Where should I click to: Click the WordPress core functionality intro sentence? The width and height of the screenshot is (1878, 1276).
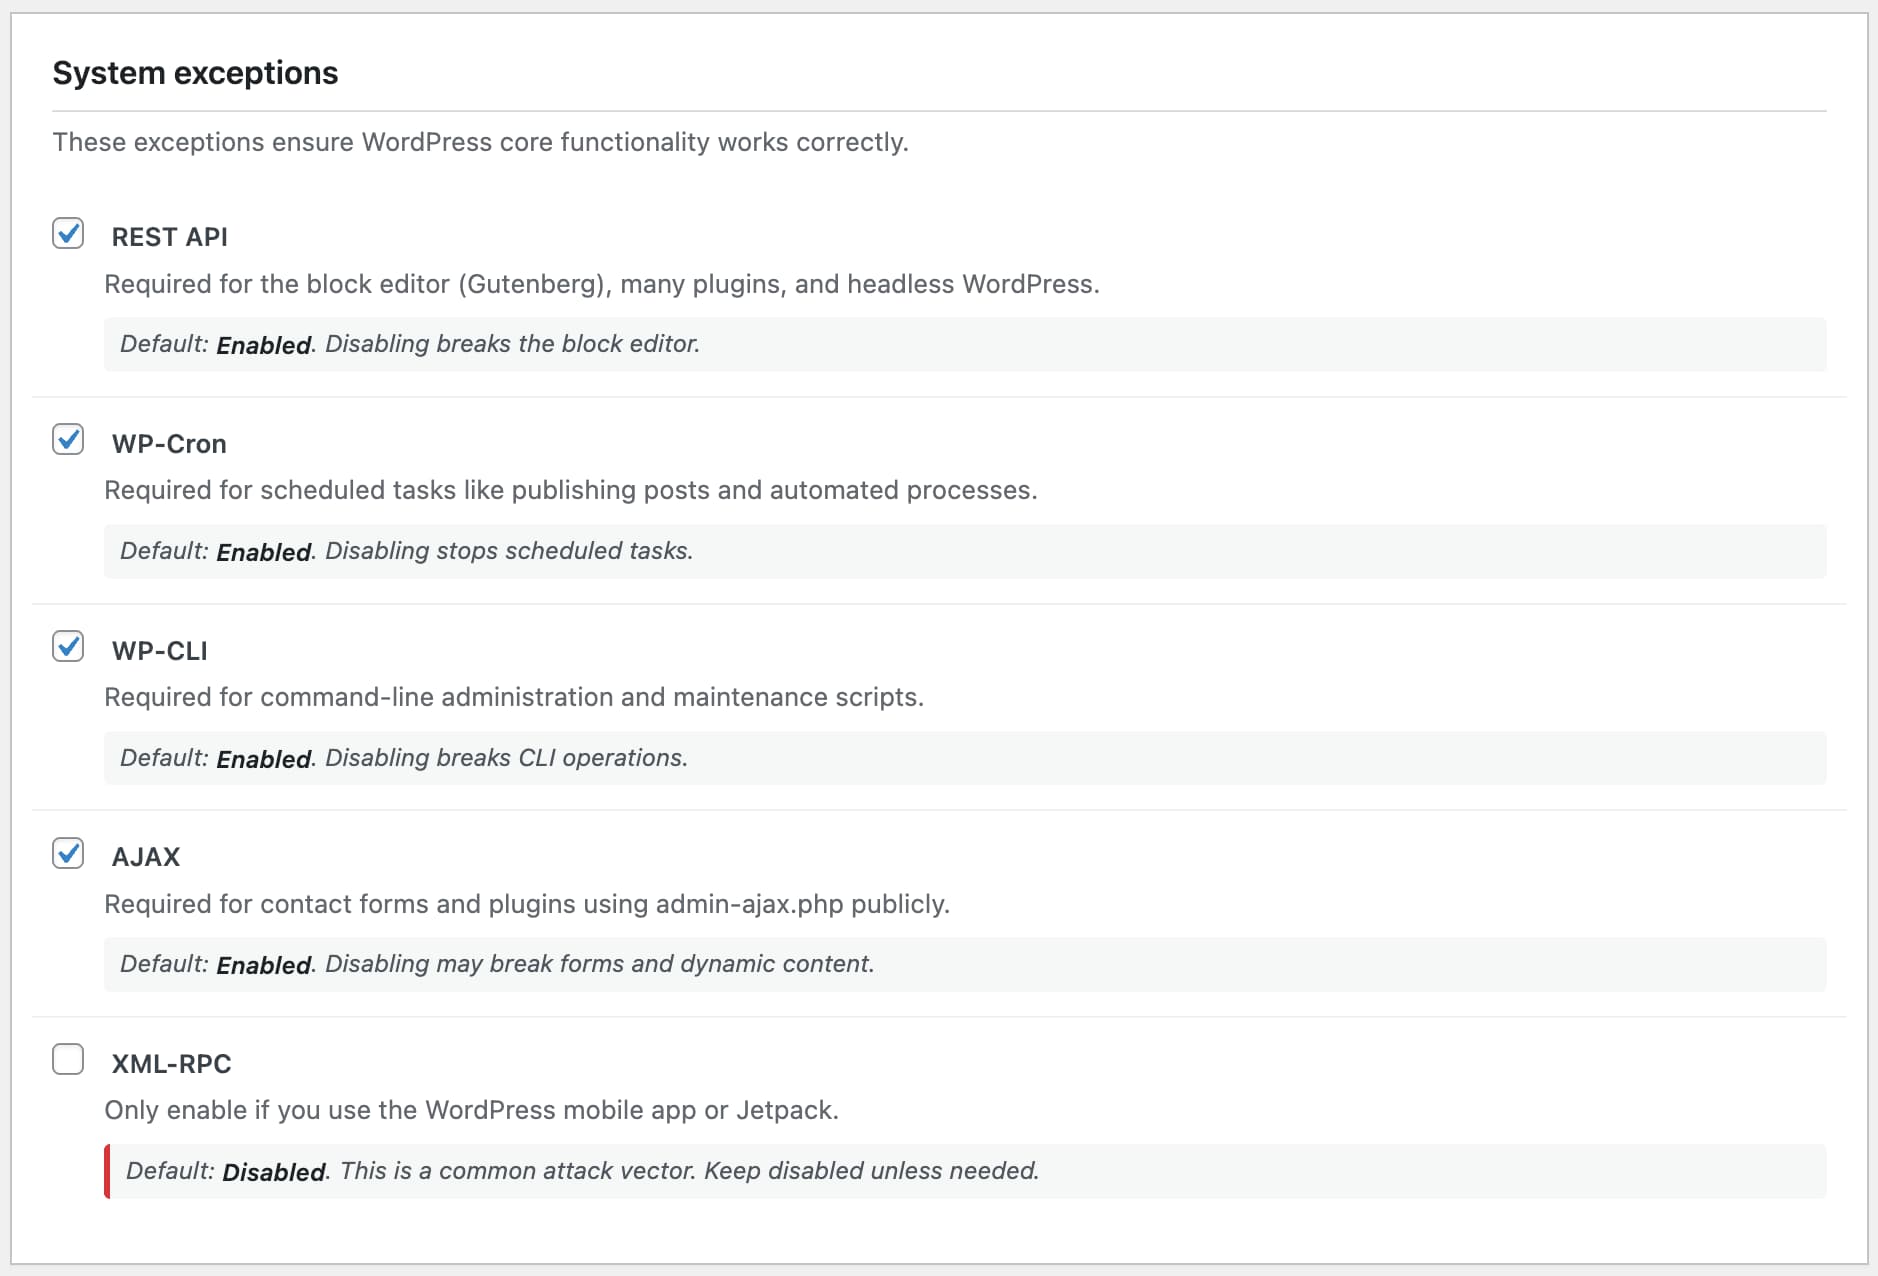tap(480, 142)
